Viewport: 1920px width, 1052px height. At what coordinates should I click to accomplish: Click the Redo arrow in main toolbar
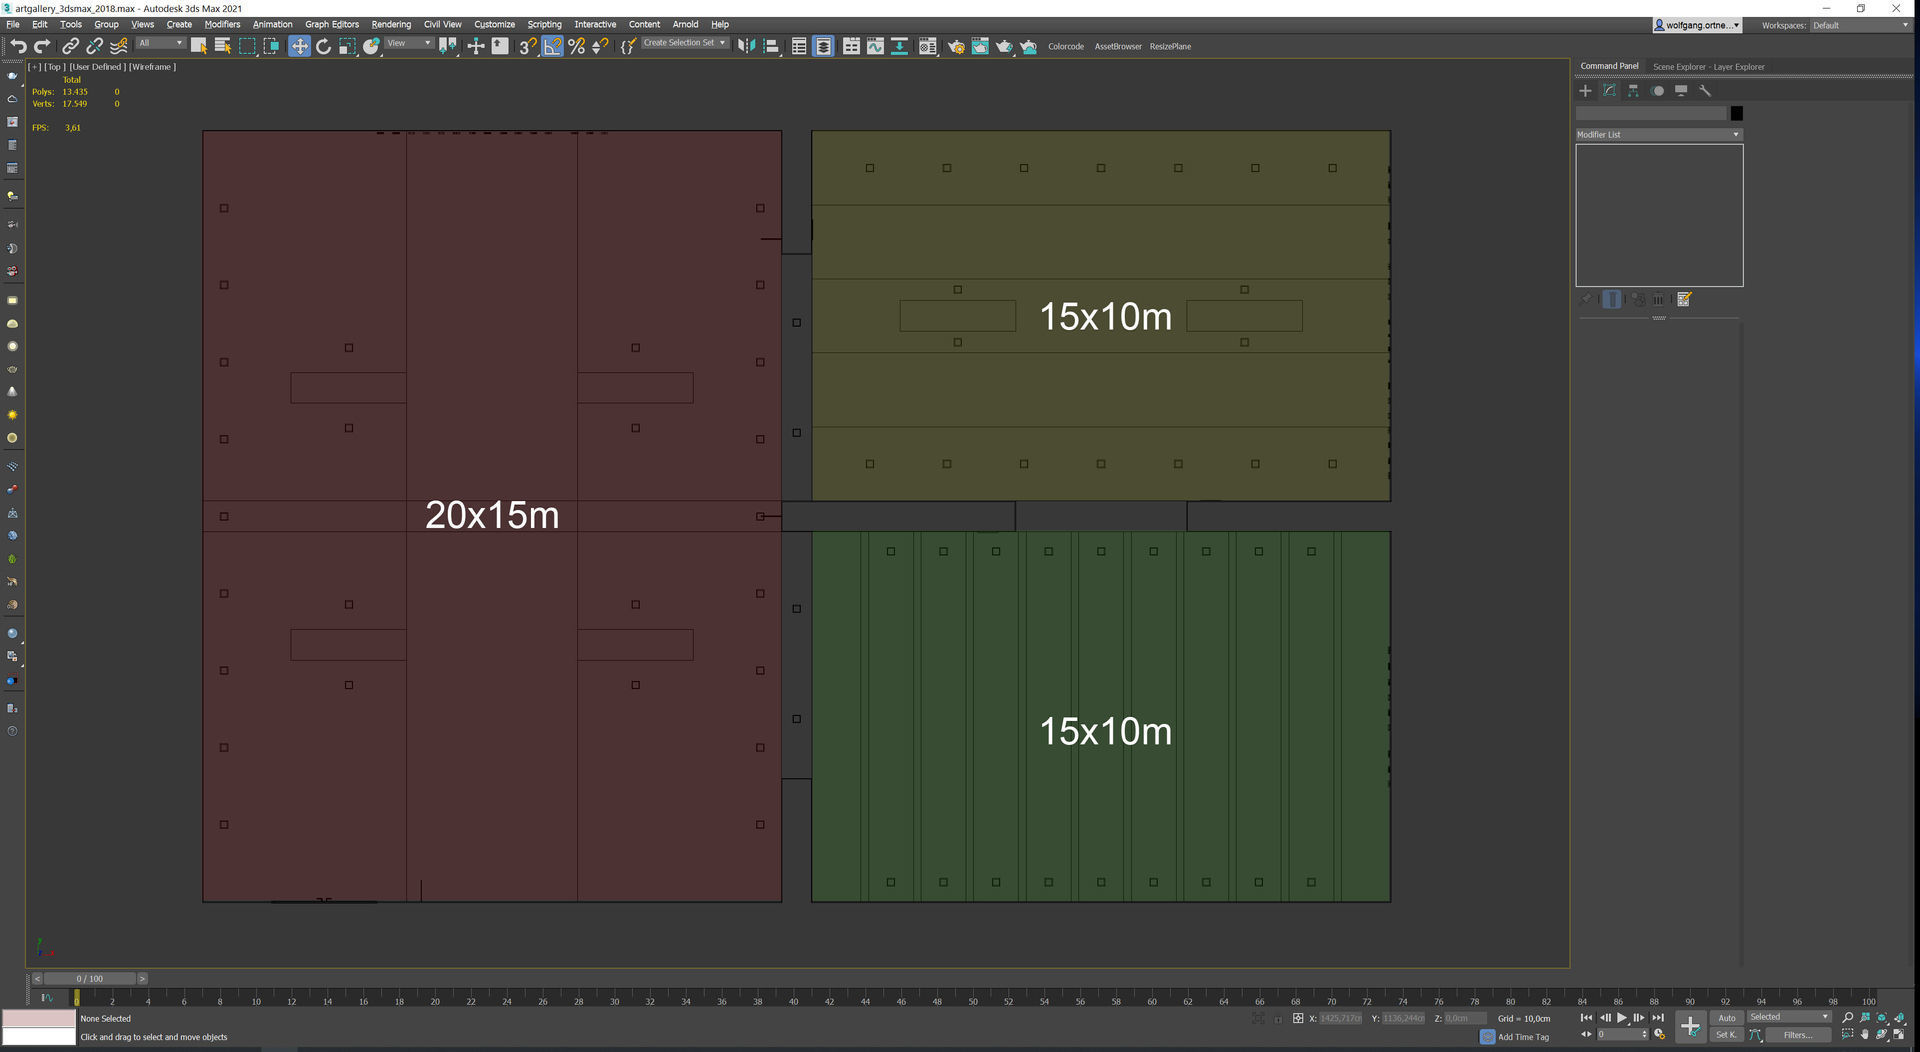[42, 46]
